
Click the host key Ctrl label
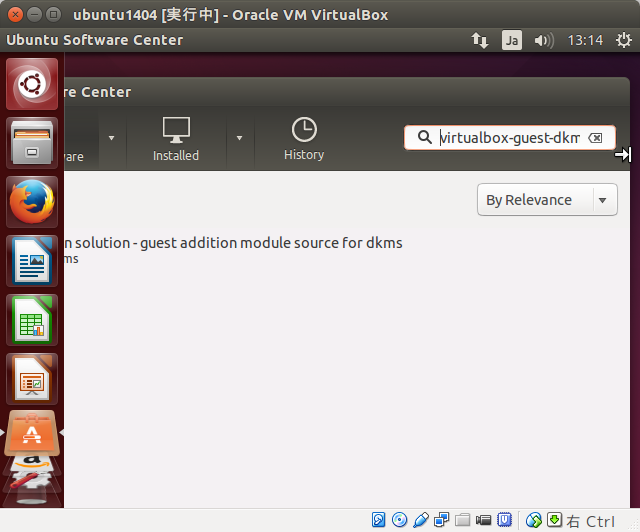tap(591, 521)
